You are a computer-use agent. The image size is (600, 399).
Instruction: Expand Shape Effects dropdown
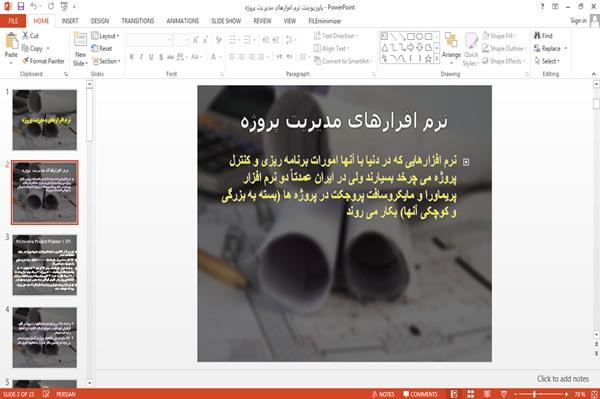(504, 61)
